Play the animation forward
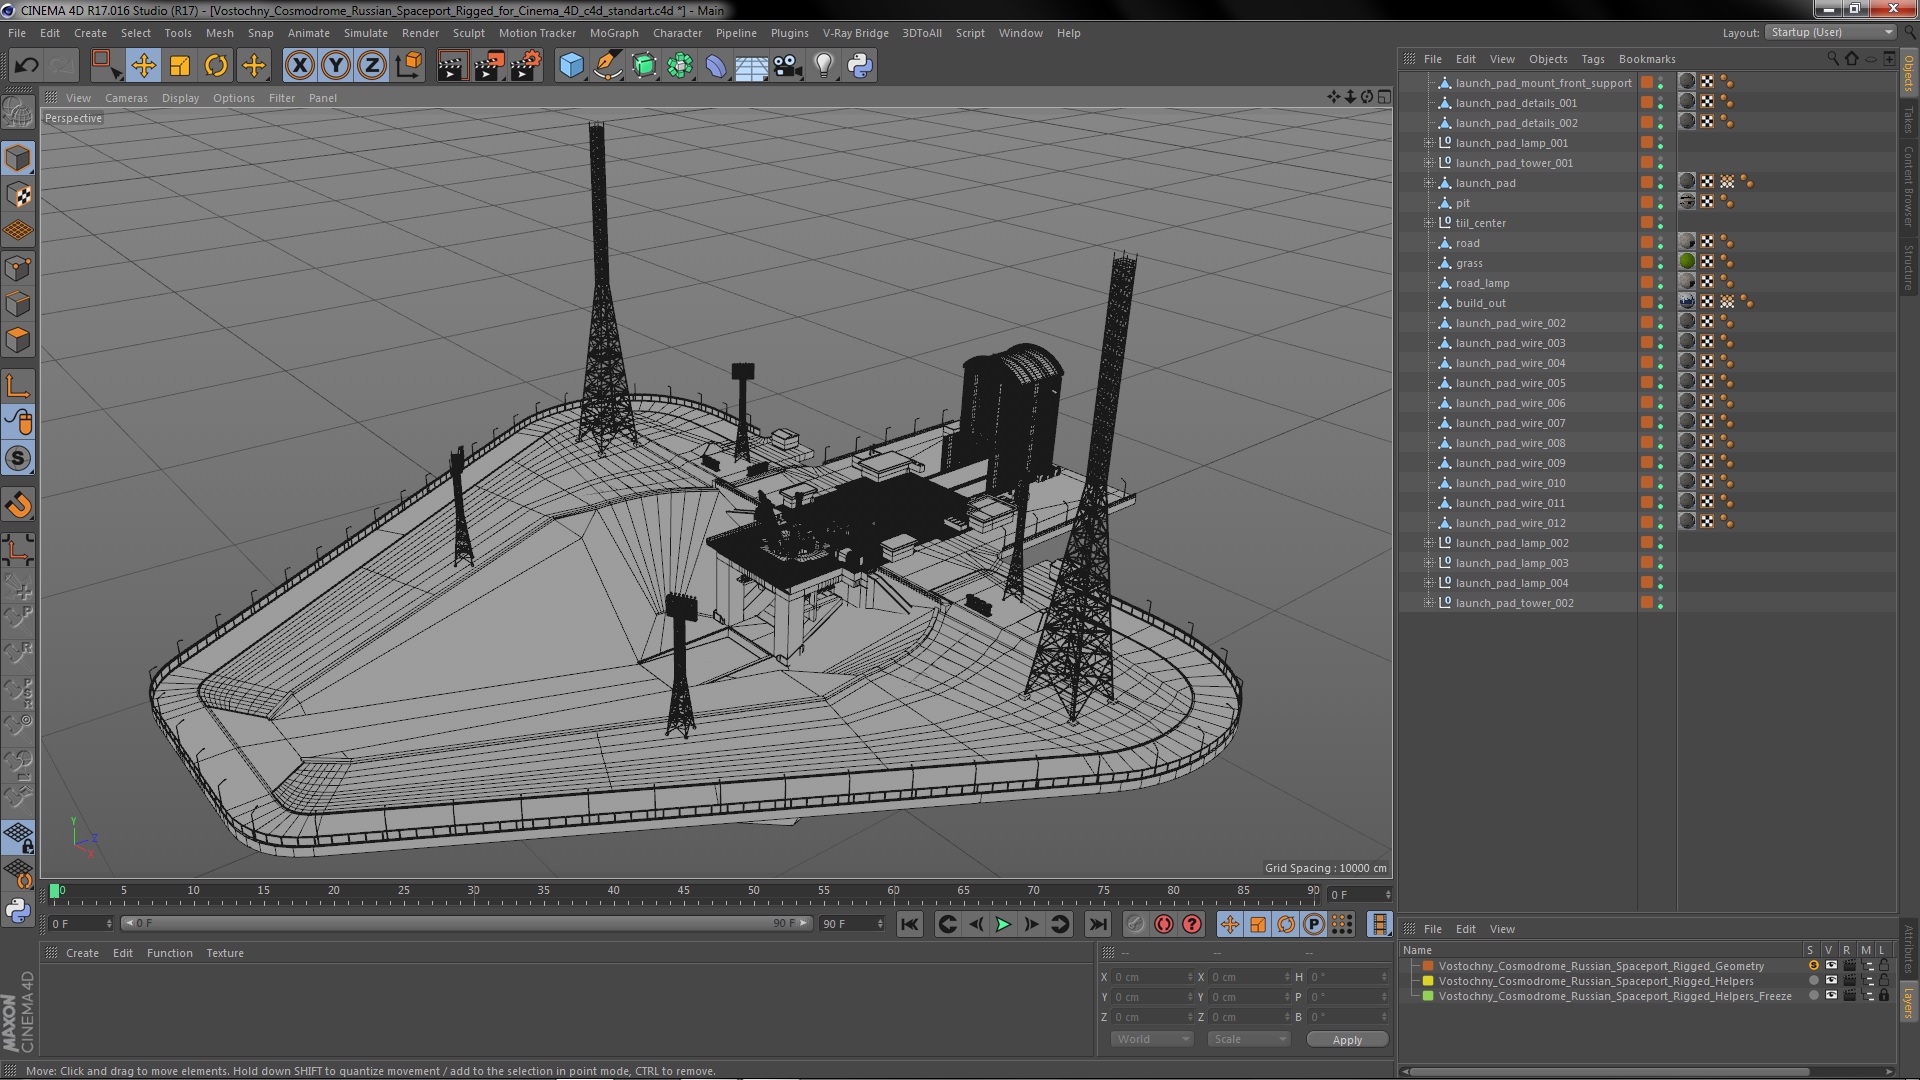The height and width of the screenshot is (1080, 1920). (x=1003, y=924)
